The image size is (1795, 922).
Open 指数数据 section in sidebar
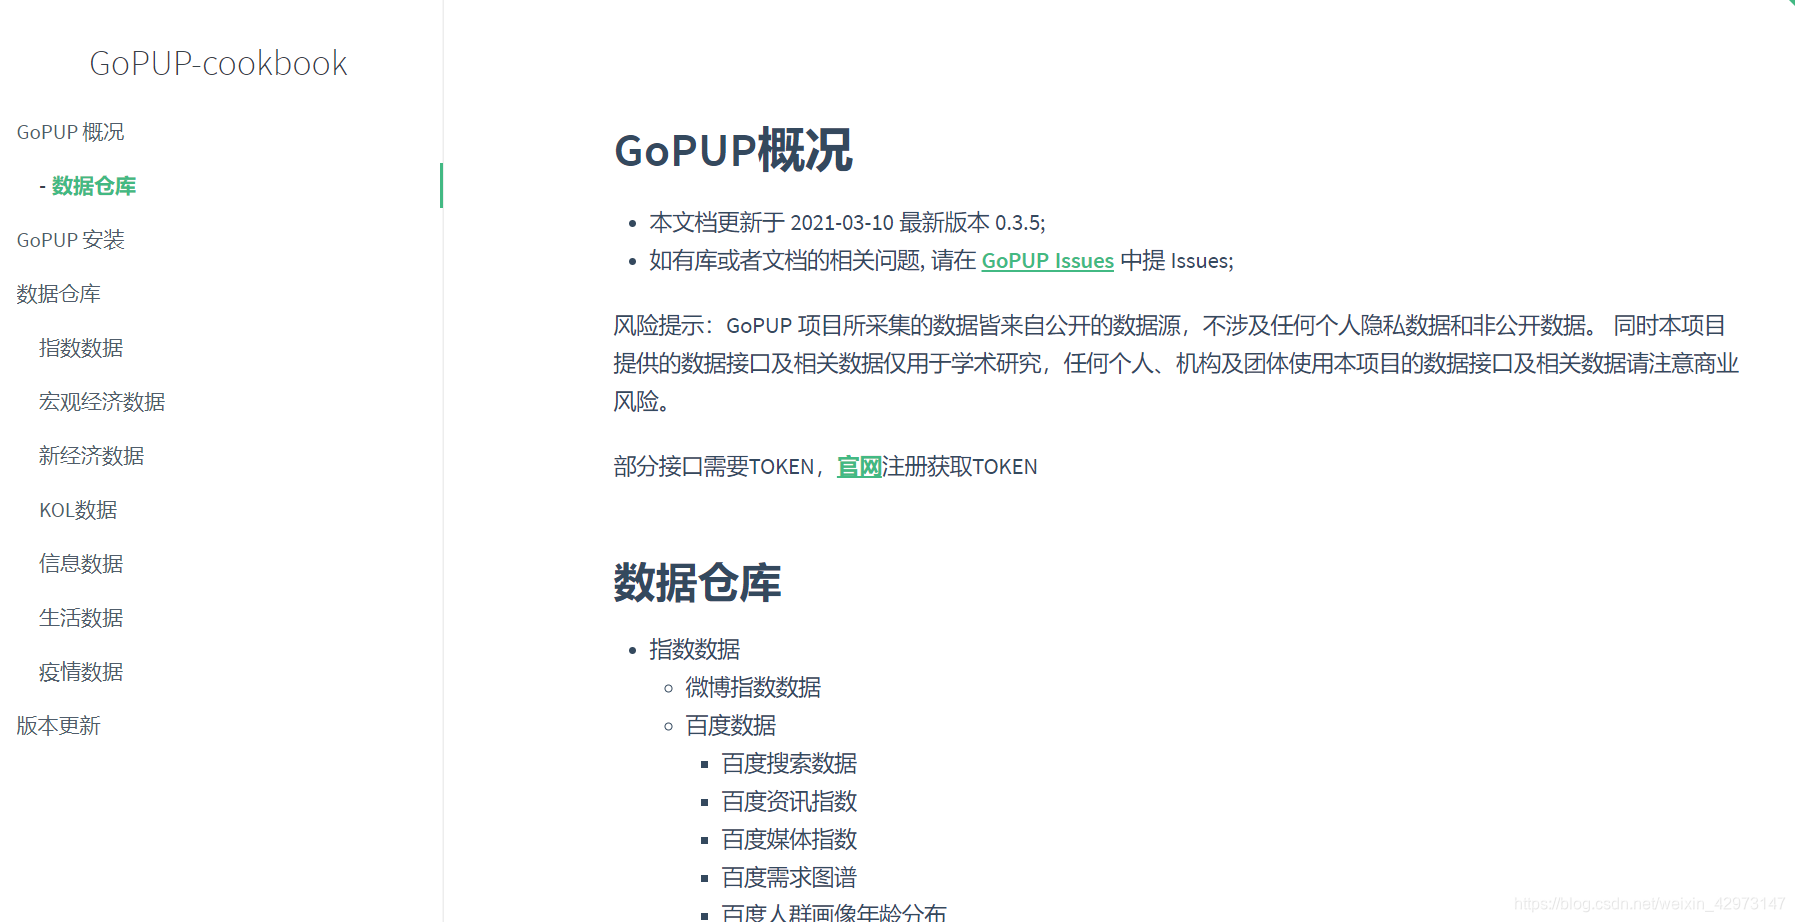pyautogui.click(x=81, y=347)
